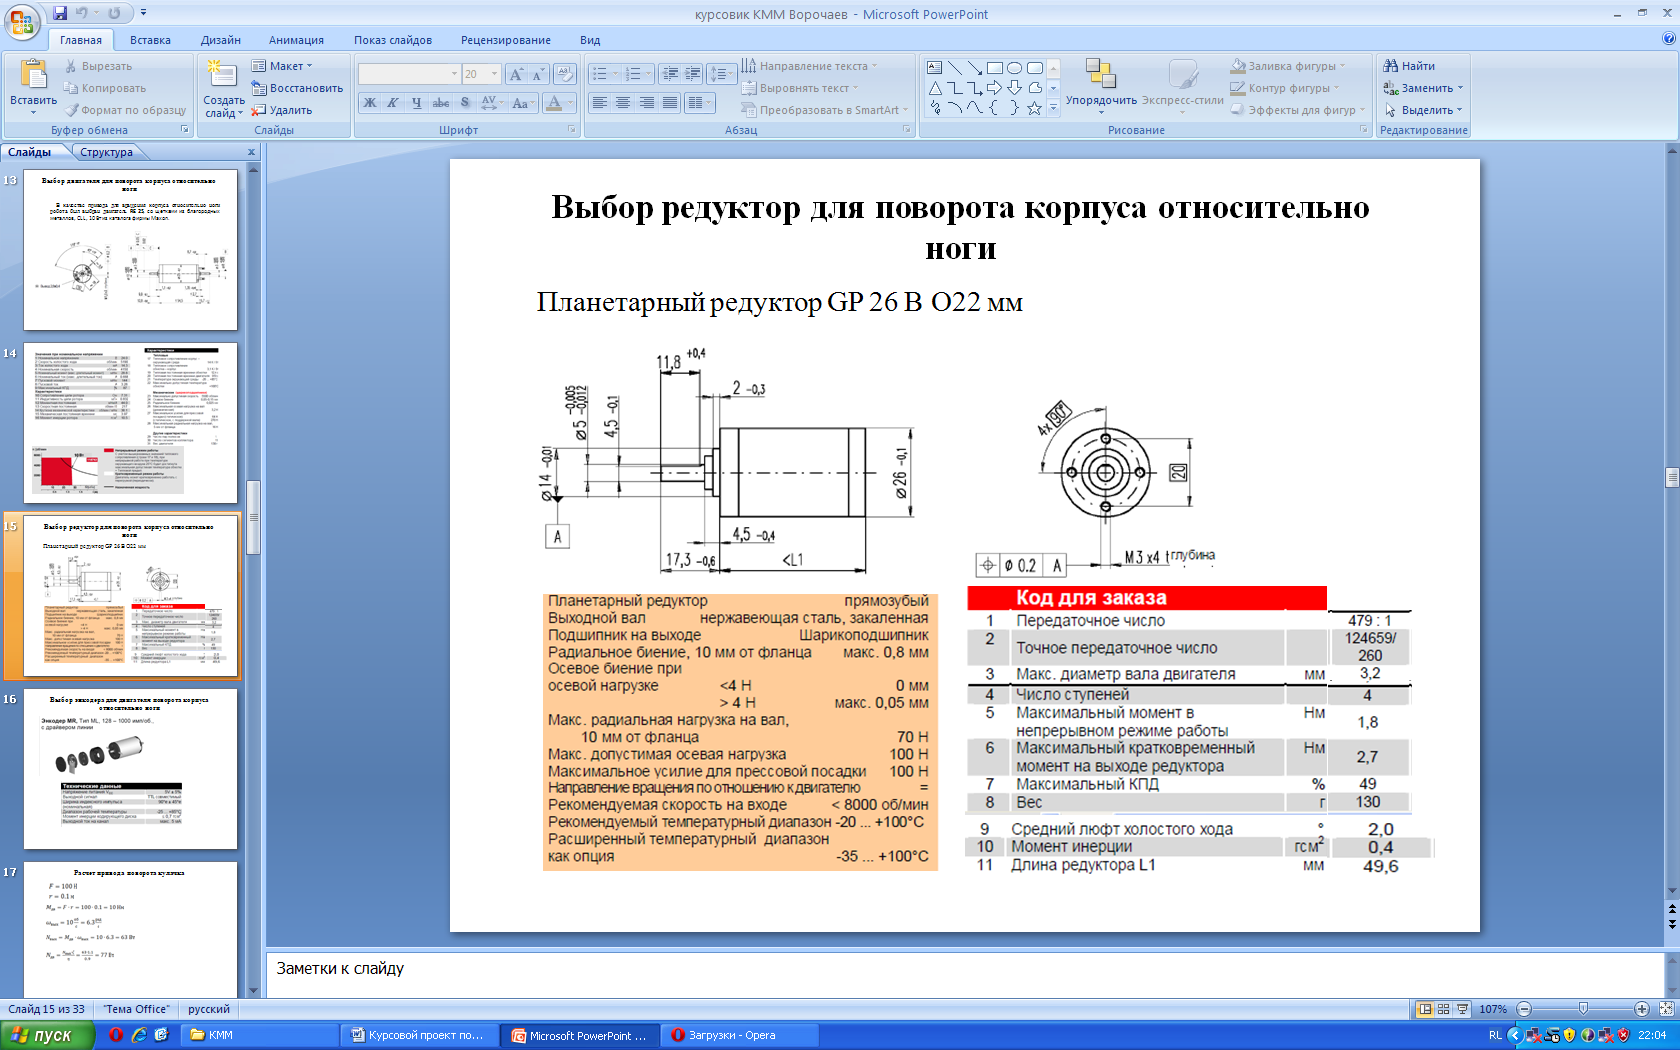Click the notes field 'Заметки к слайду'
This screenshot has width=1680, height=1050.
(x=964, y=973)
